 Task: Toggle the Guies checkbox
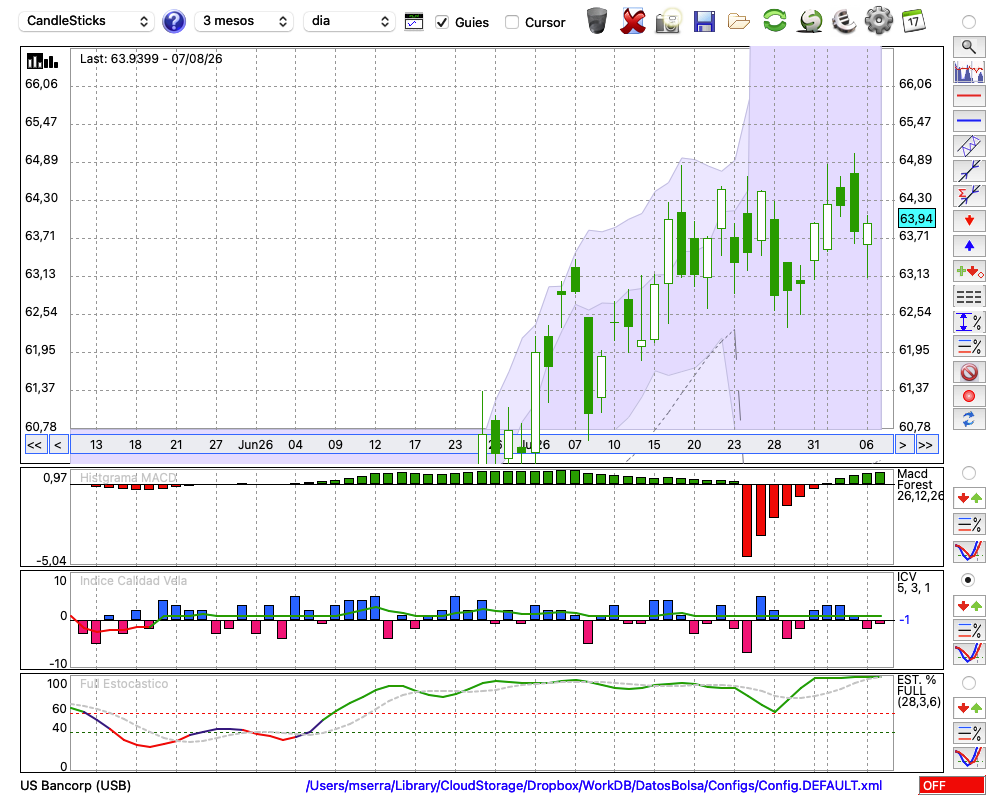coord(441,22)
